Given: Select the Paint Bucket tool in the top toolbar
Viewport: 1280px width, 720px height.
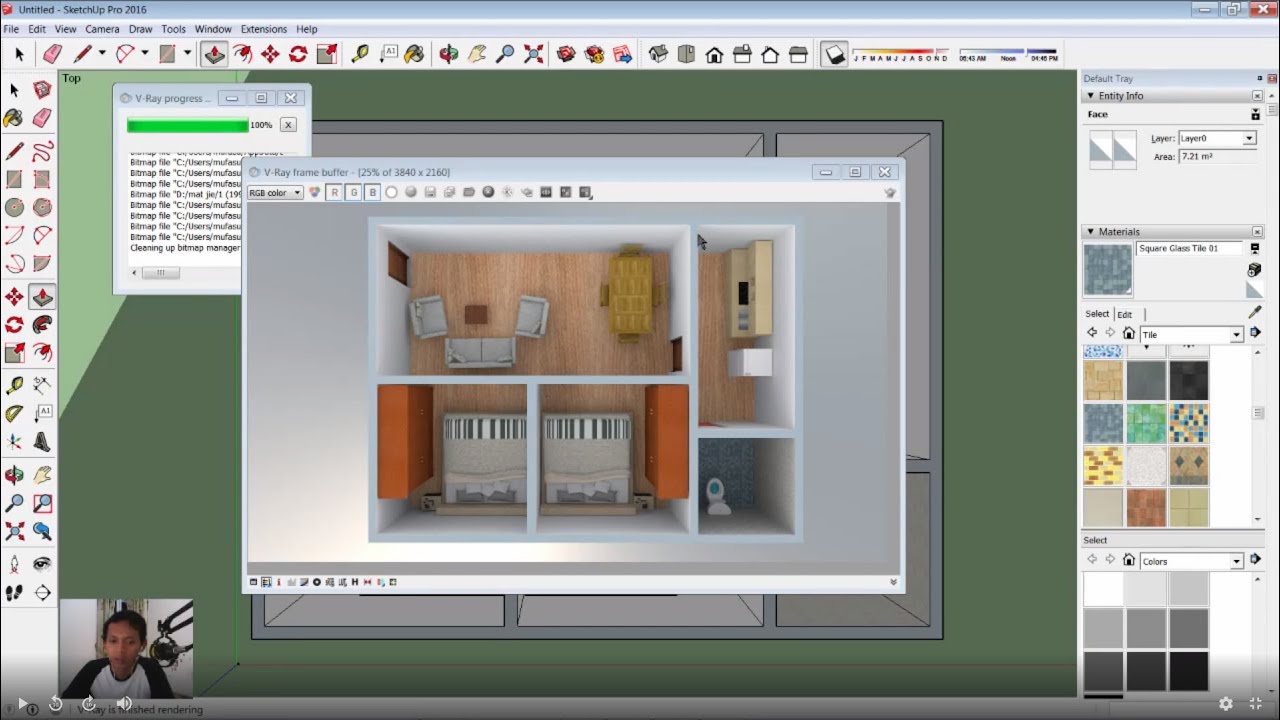Looking at the screenshot, I should [414, 54].
